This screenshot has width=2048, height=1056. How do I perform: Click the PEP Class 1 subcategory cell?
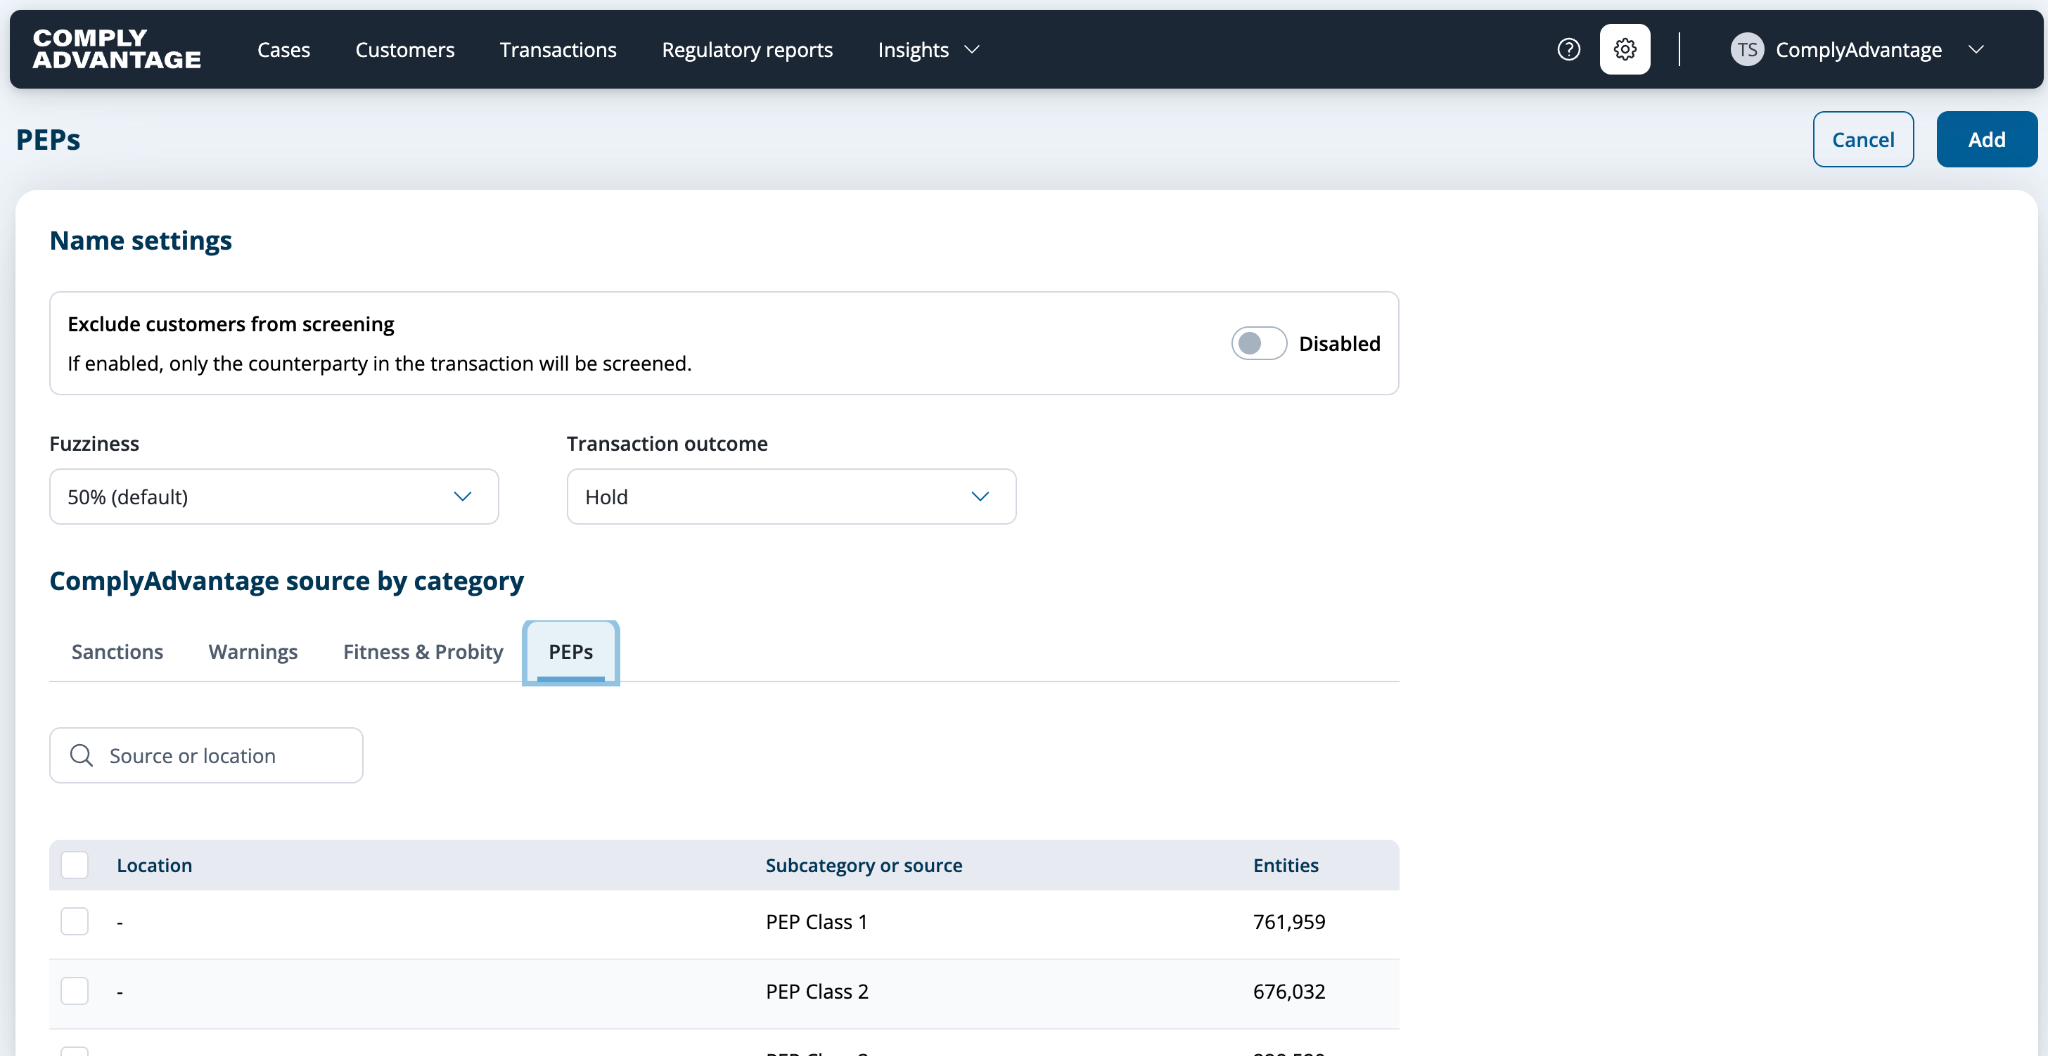coord(817,921)
